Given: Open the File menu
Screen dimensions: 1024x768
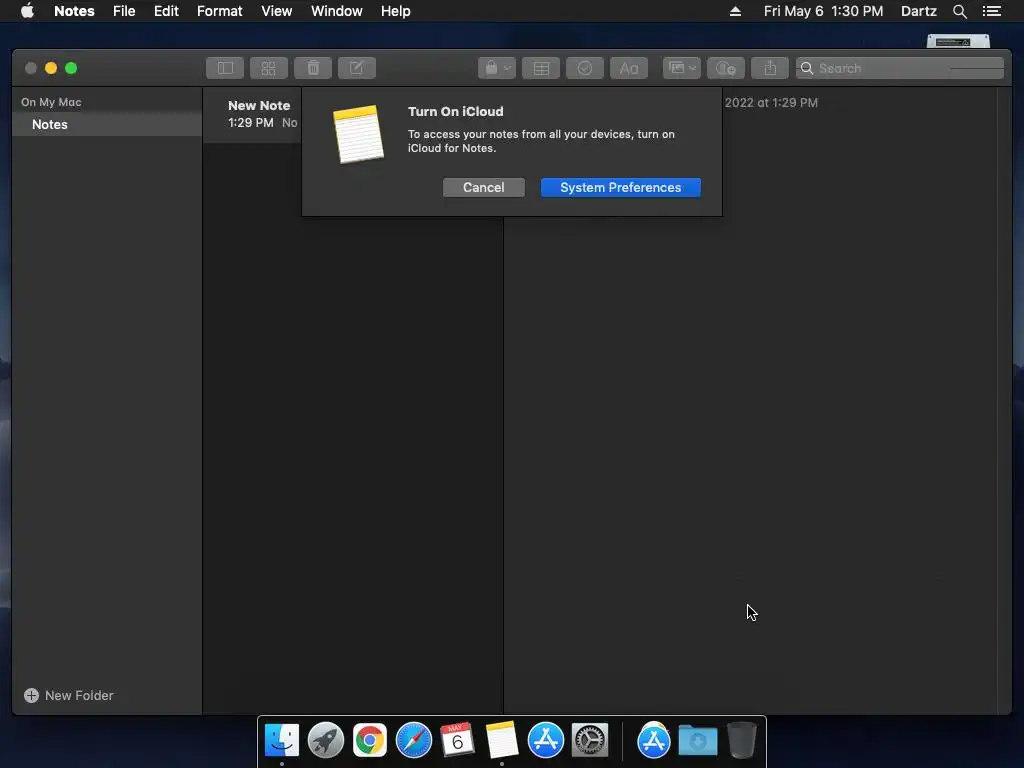Looking at the screenshot, I should pyautogui.click(x=124, y=11).
